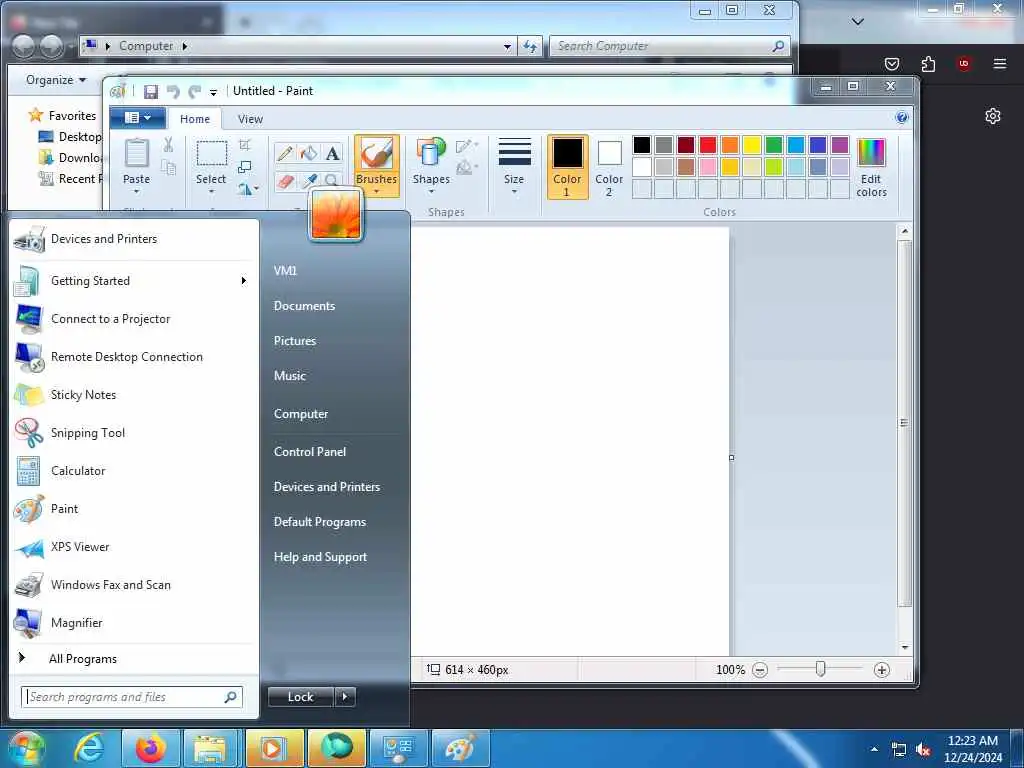
Task: Show hidden tray icons arrow
Action: pos(874,750)
